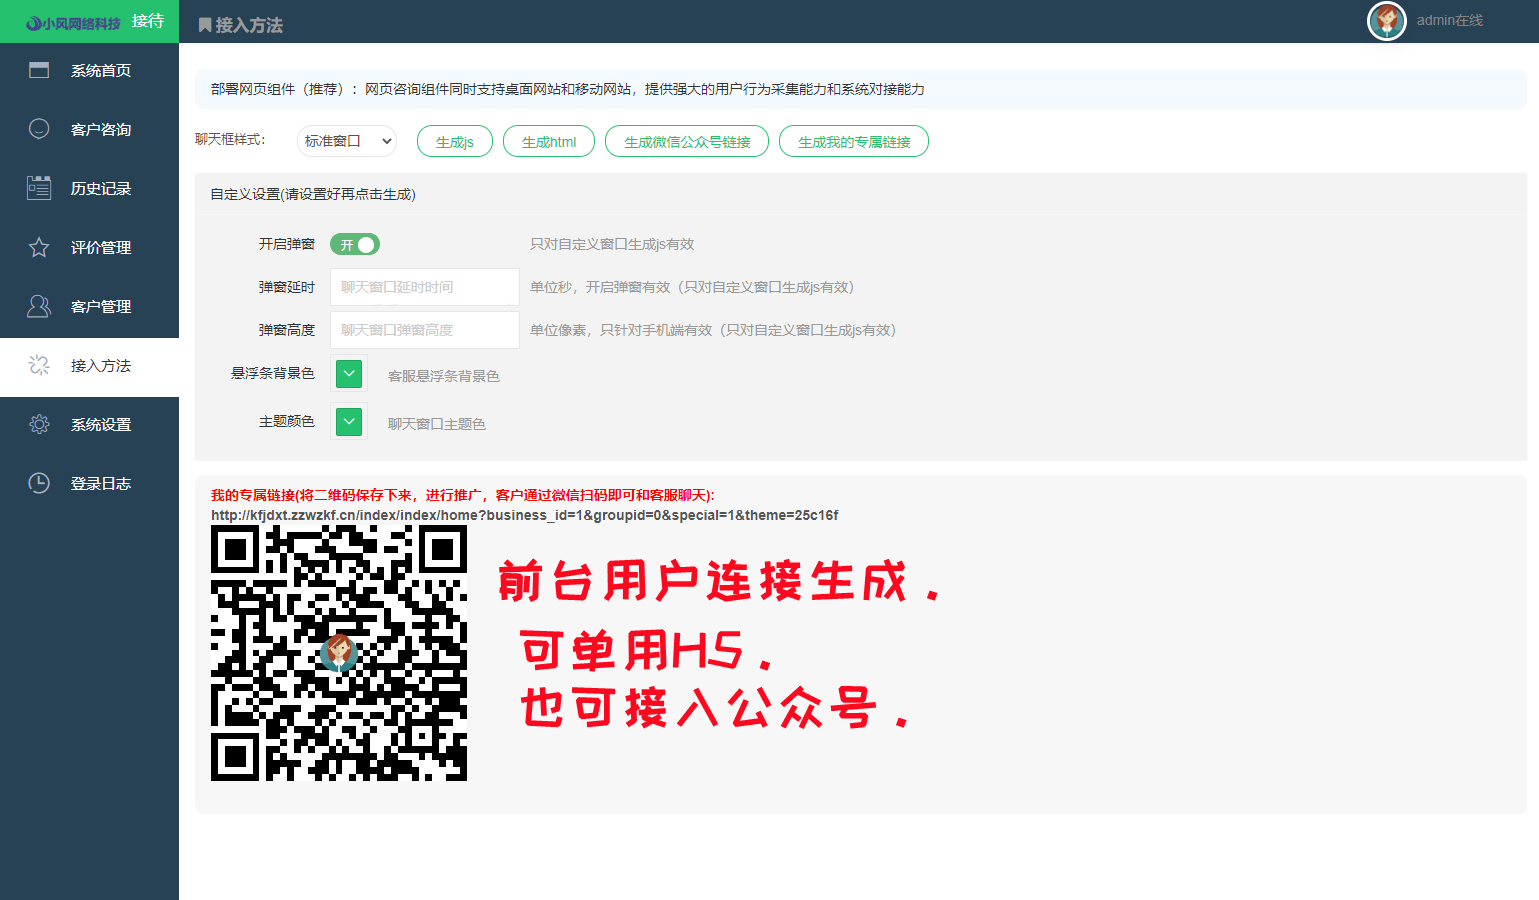Click the 客户咨询 chat face icon
Image resolution: width=1539 pixels, height=900 pixels.
coord(39,129)
